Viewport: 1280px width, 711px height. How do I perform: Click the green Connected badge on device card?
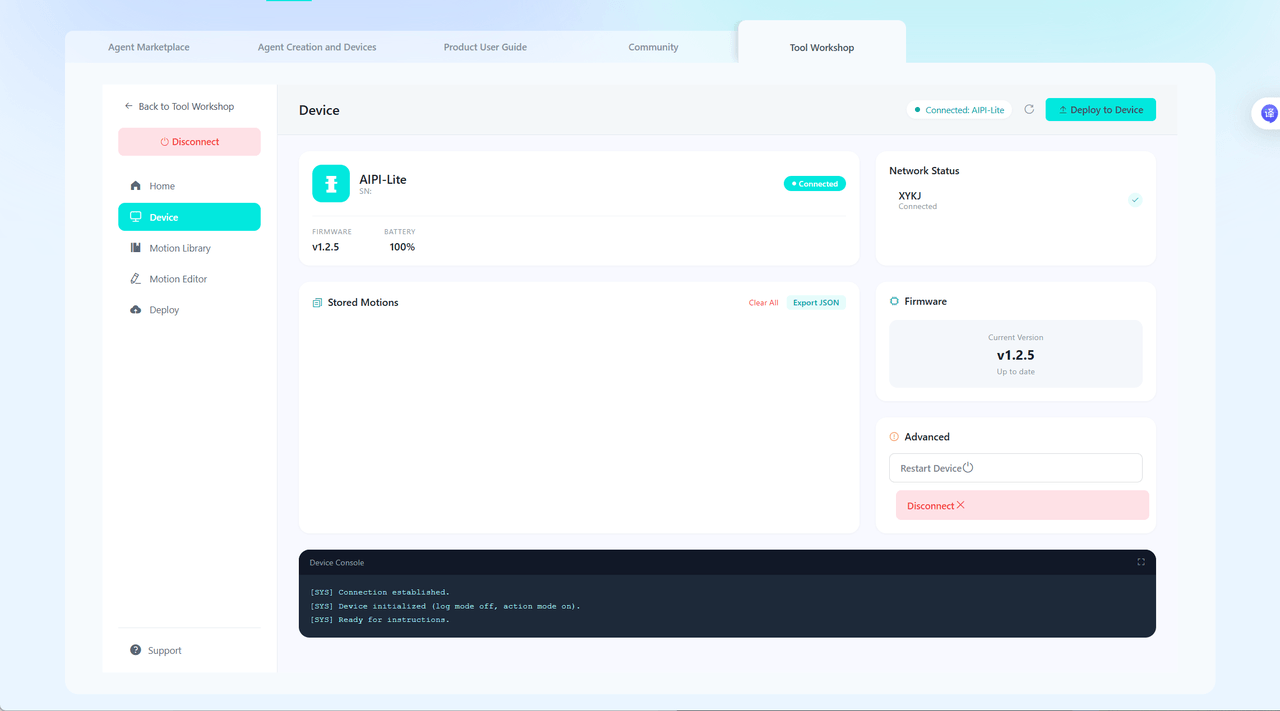(815, 184)
